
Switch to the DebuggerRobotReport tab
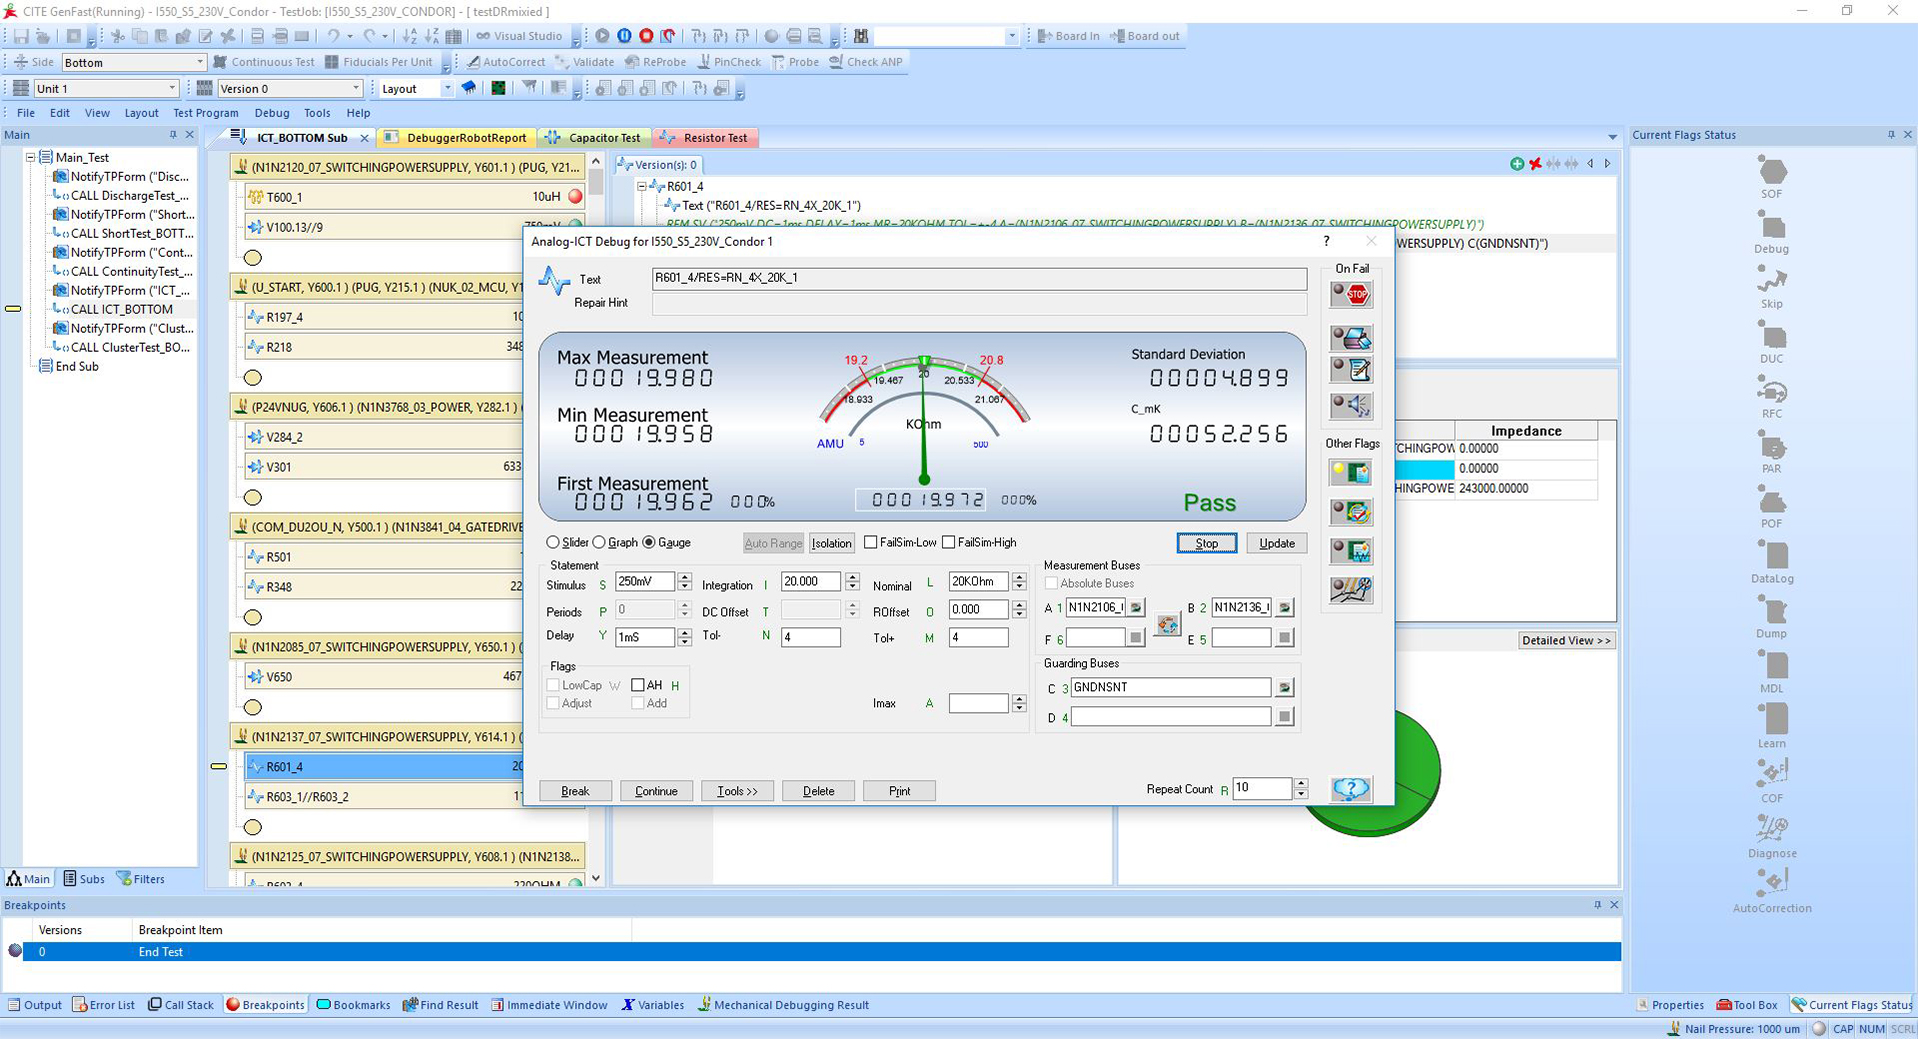tap(458, 138)
